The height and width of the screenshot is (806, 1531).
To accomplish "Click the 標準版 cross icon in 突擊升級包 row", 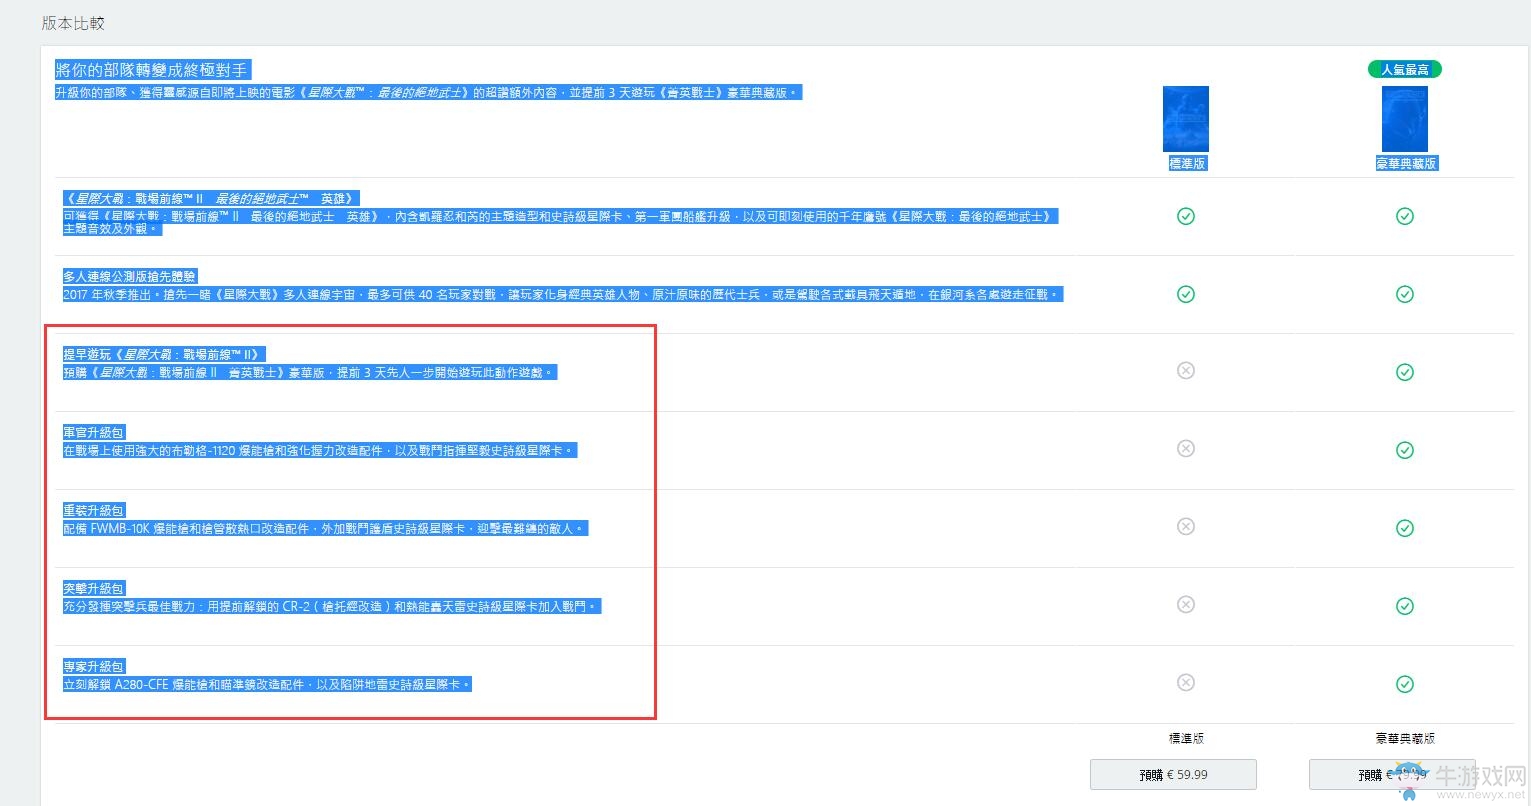I will 1185,605.
